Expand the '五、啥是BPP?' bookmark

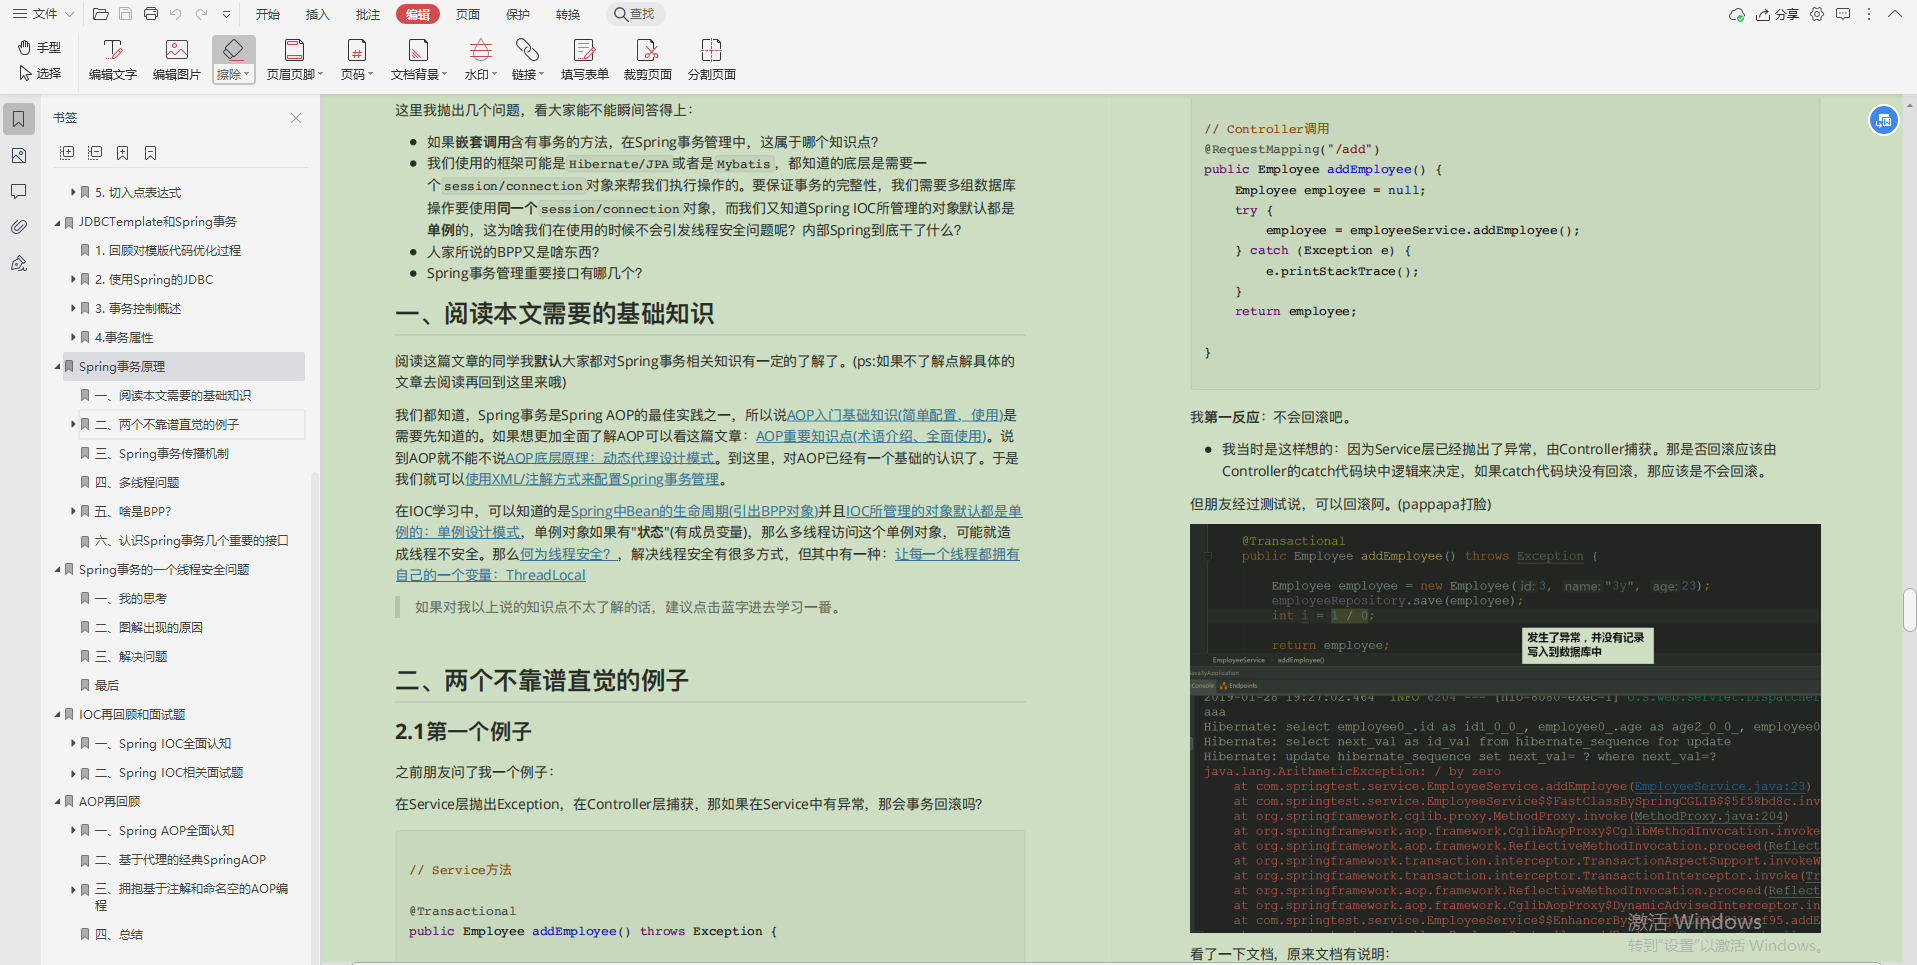[x=73, y=511]
